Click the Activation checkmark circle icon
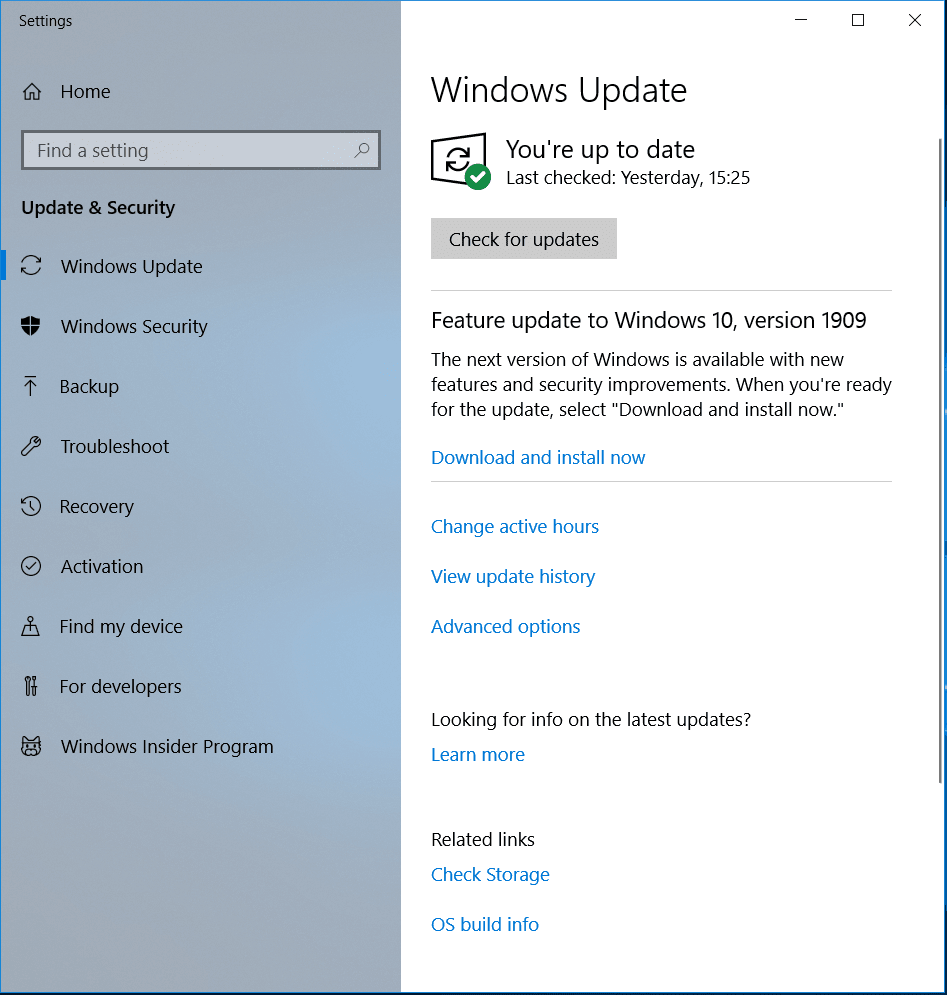This screenshot has width=947, height=995. 31,566
